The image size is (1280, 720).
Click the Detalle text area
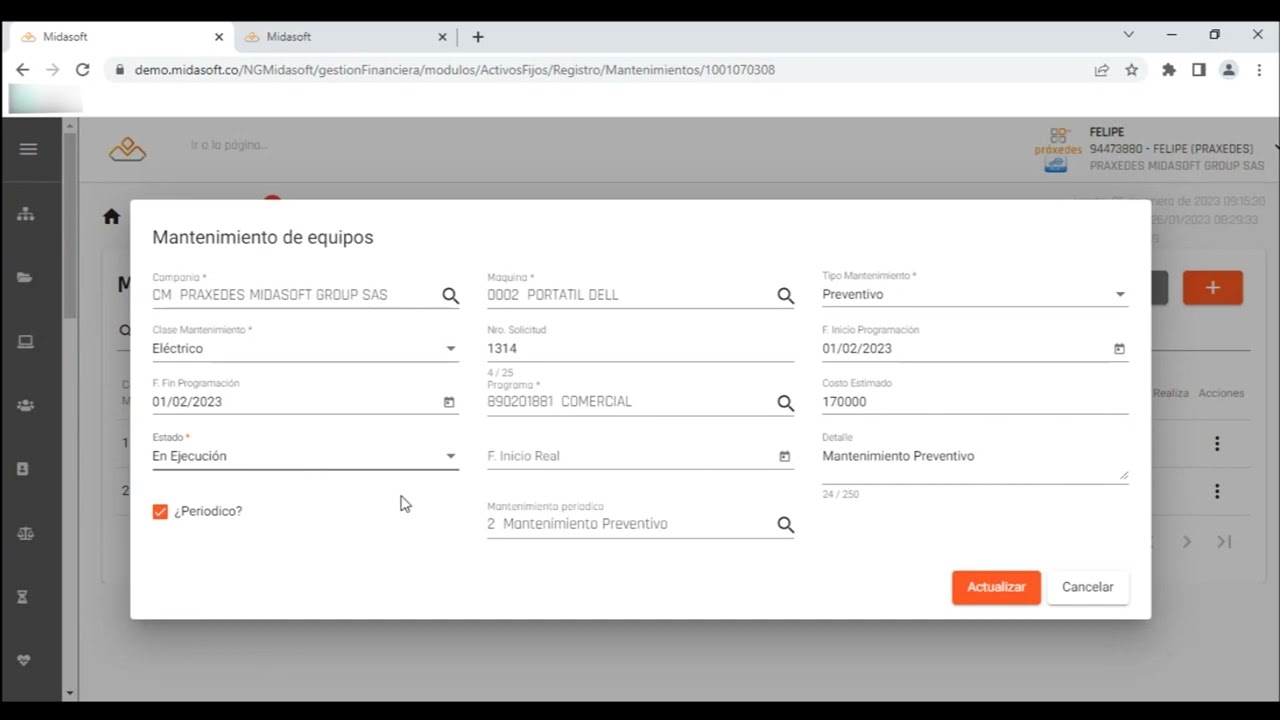975,462
